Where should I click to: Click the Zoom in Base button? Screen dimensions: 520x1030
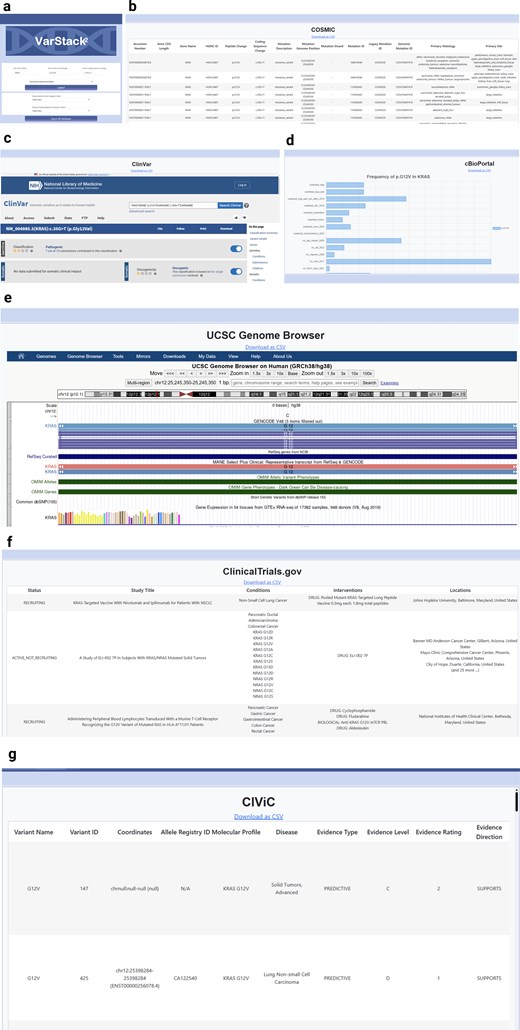(292, 373)
